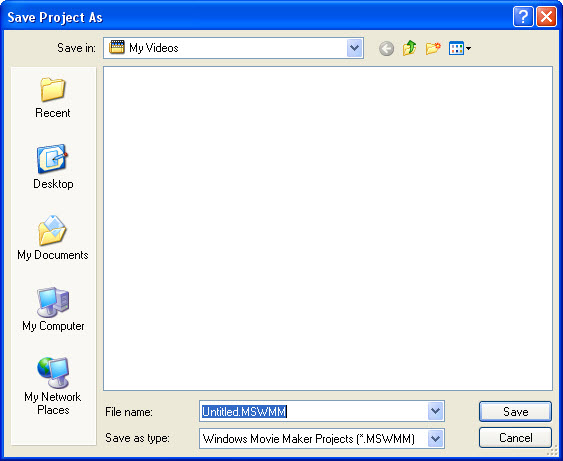Click the Back navigation arrow icon
This screenshot has height=461, width=563.
(386, 48)
